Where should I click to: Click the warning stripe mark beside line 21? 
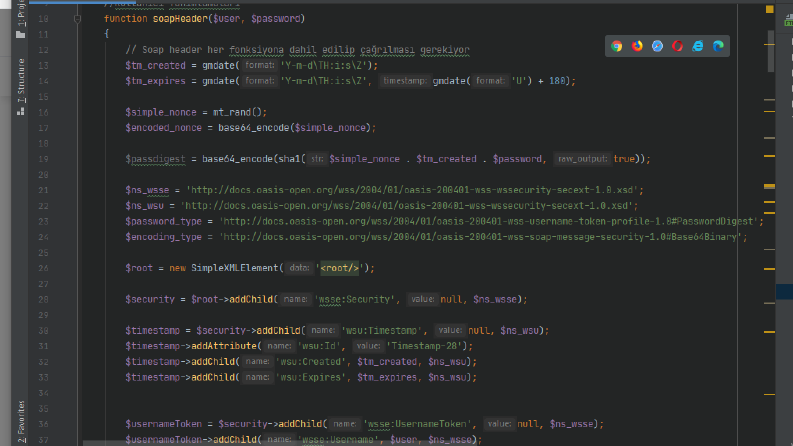pyautogui.click(x=769, y=187)
